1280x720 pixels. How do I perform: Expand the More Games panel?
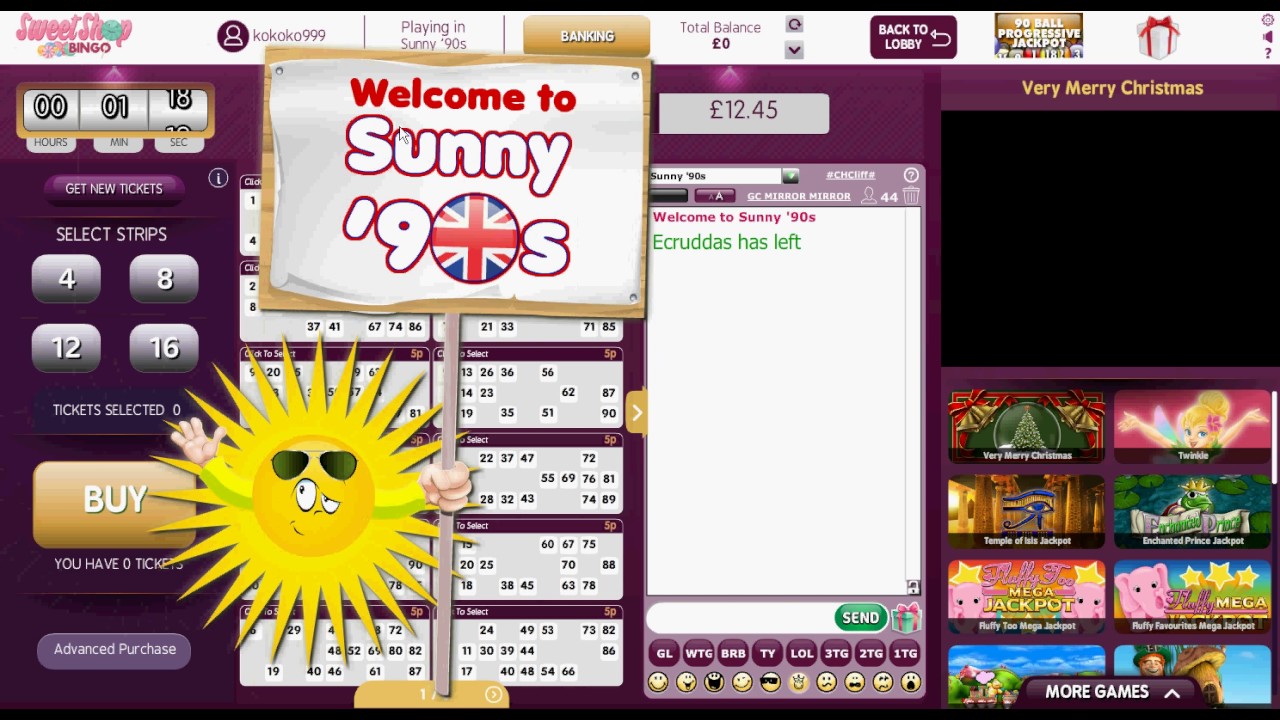(1112, 692)
